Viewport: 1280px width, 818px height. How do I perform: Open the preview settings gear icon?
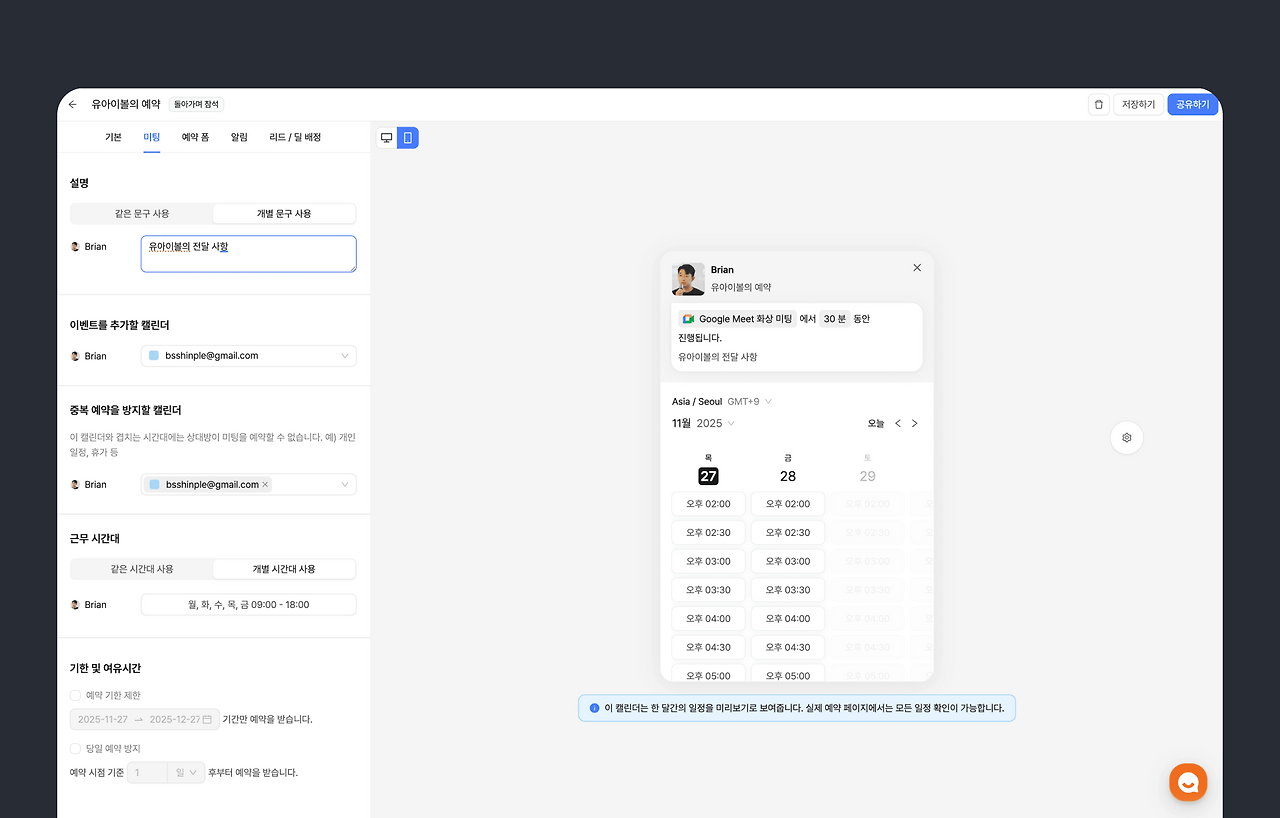pos(1127,437)
